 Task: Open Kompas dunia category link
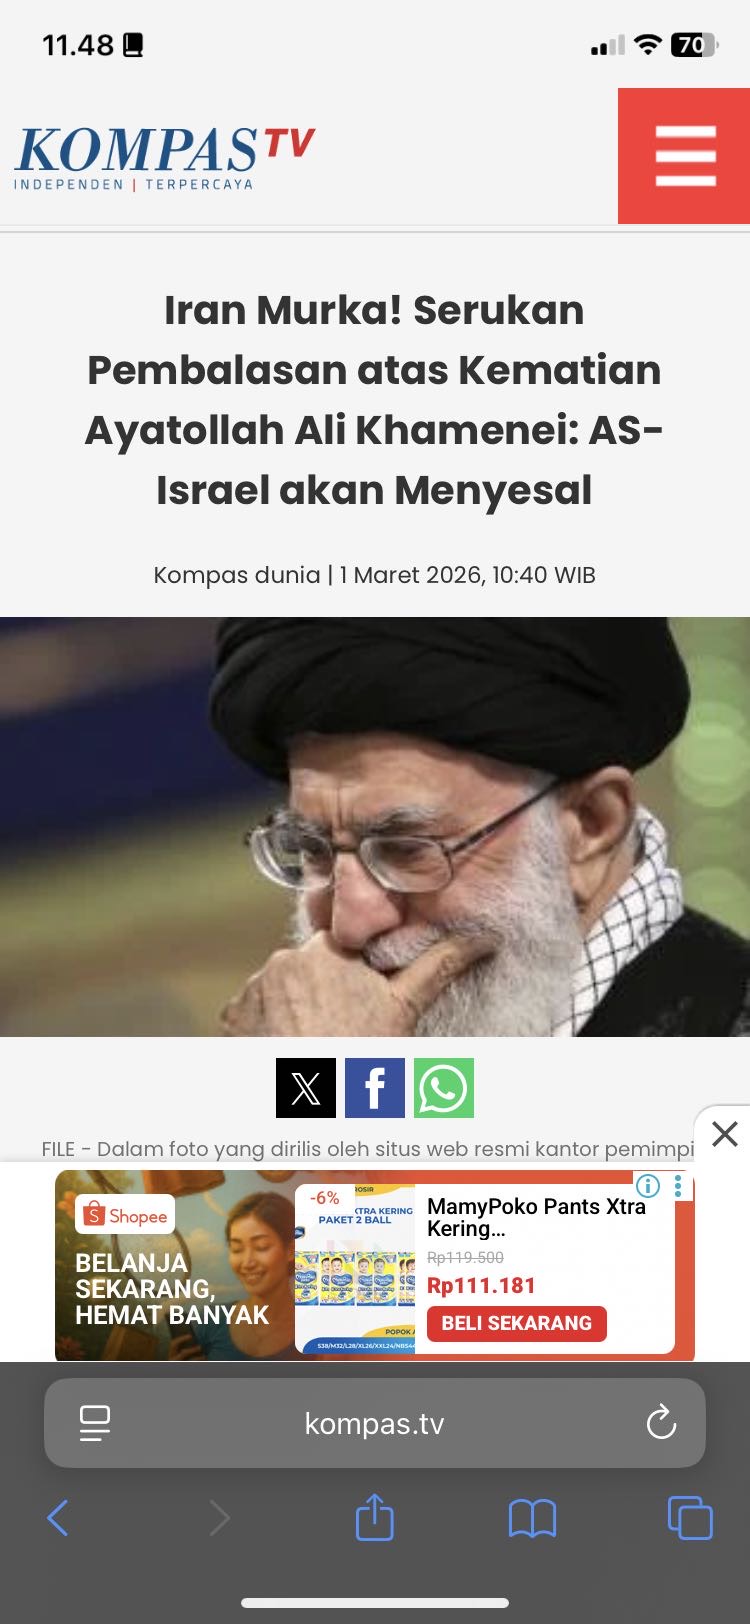click(x=236, y=575)
